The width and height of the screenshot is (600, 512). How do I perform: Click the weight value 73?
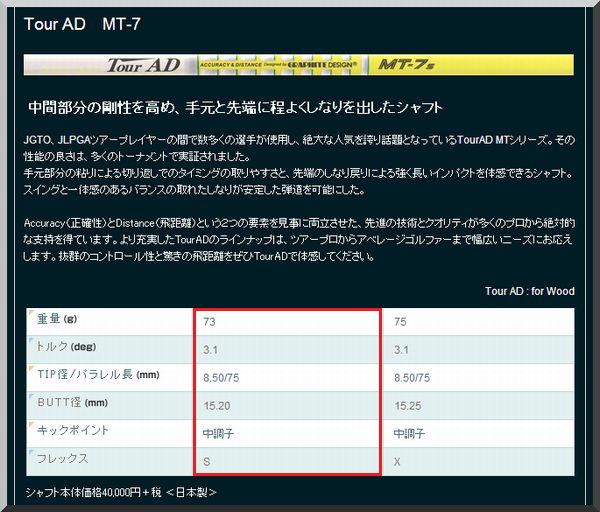209,322
